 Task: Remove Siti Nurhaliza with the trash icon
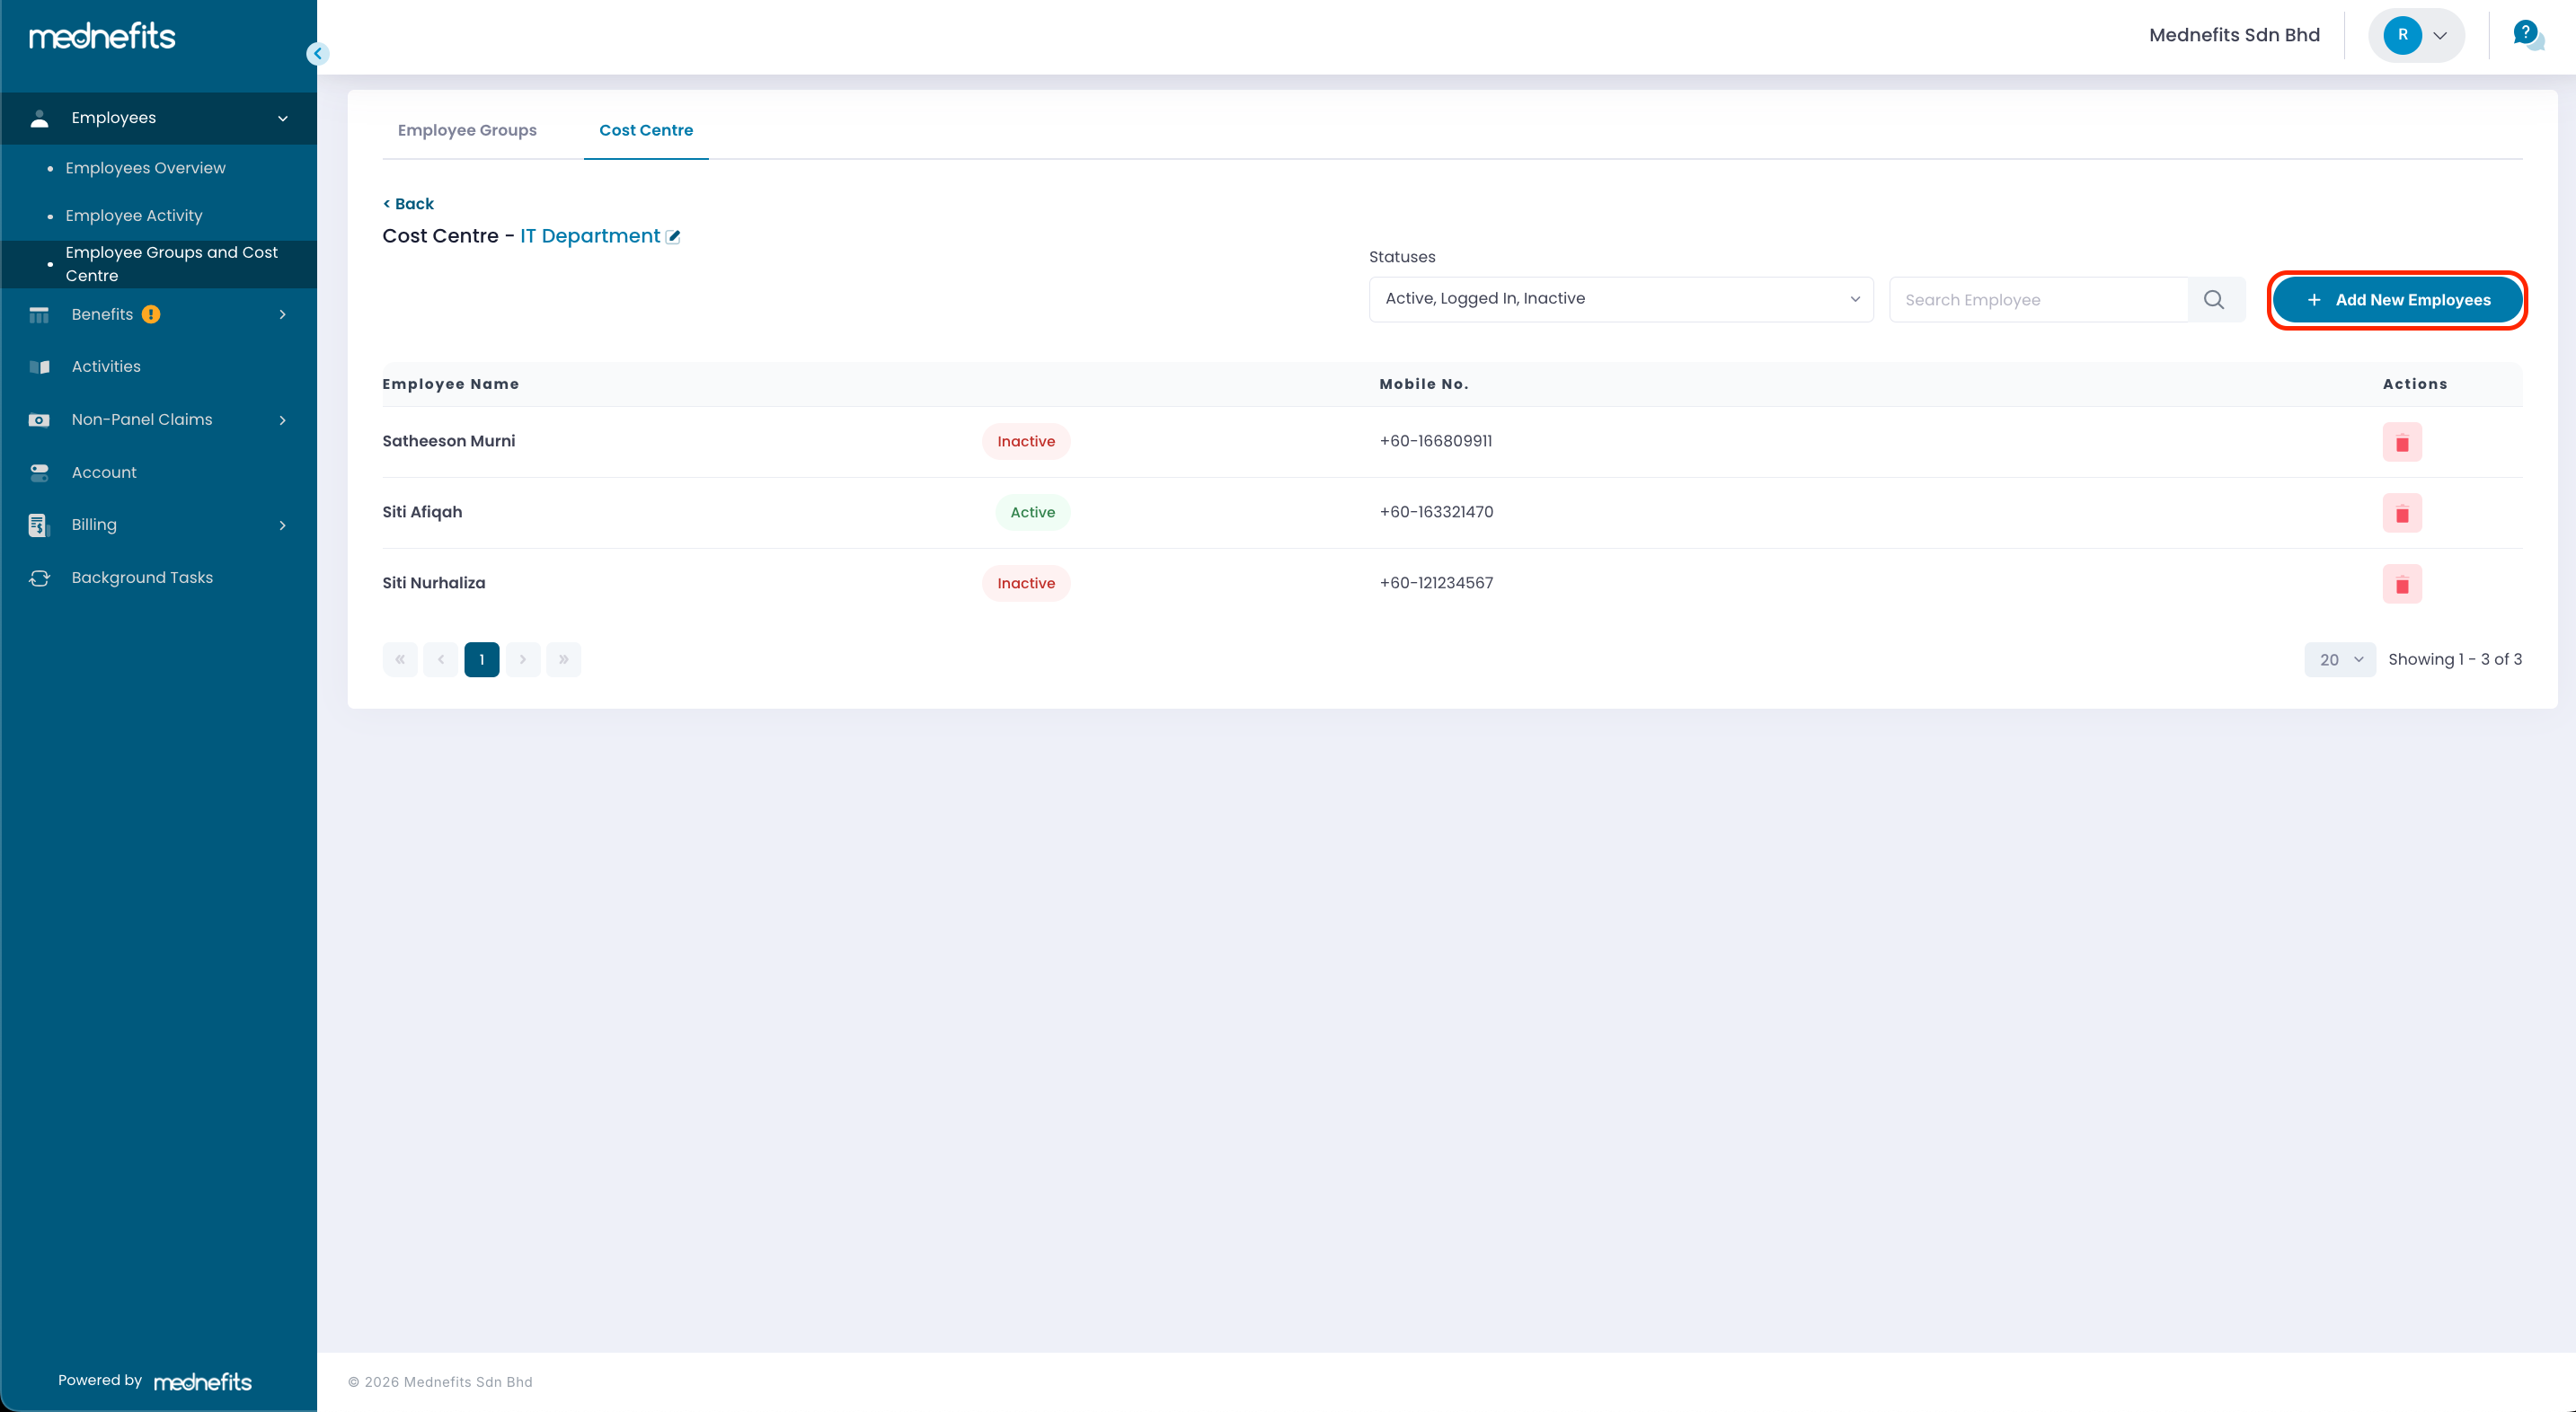tap(2402, 584)
